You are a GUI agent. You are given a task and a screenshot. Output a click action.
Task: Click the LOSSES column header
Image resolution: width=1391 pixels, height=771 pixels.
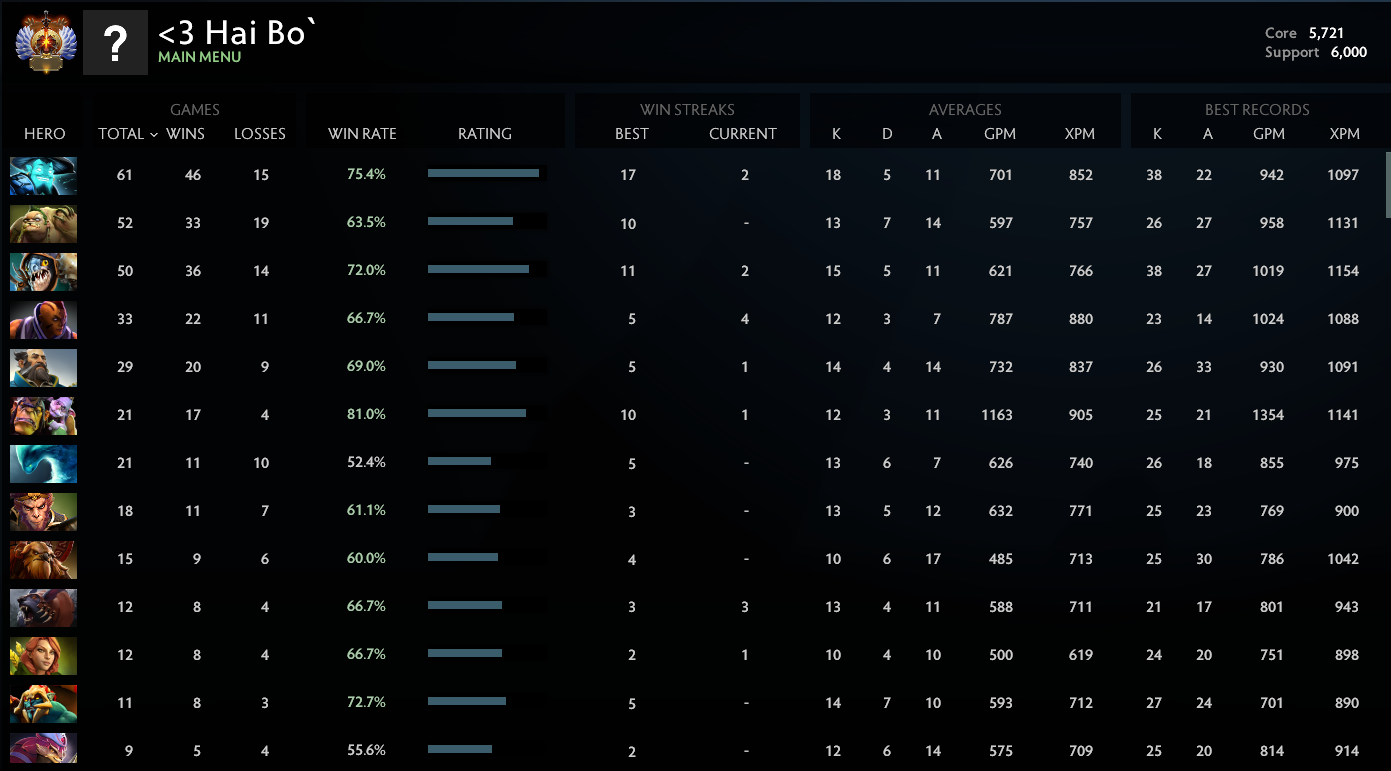pyautogui.click(x=260, y=134)
